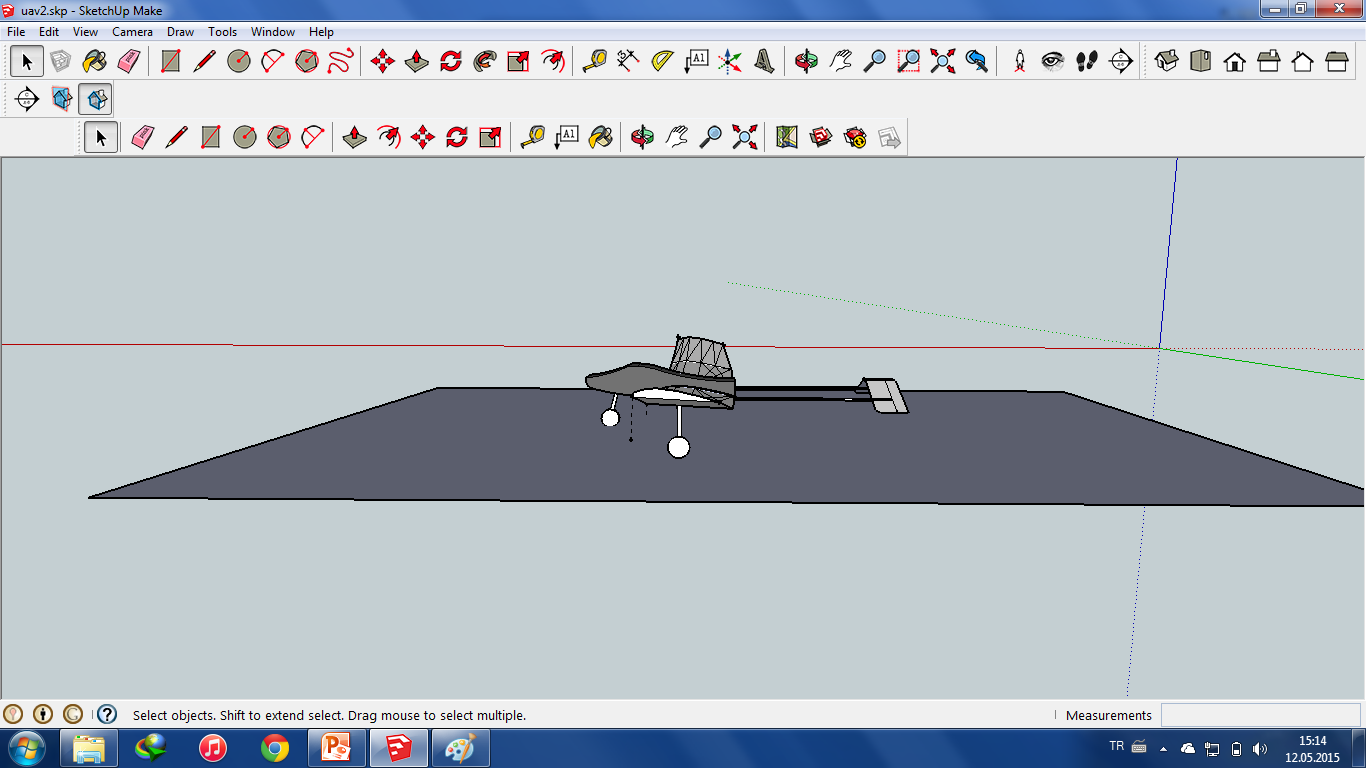The height and width of the screenshot is (768, 1366).
Task: Open the Extension Warehouse
Action: (x=855, y=137)
